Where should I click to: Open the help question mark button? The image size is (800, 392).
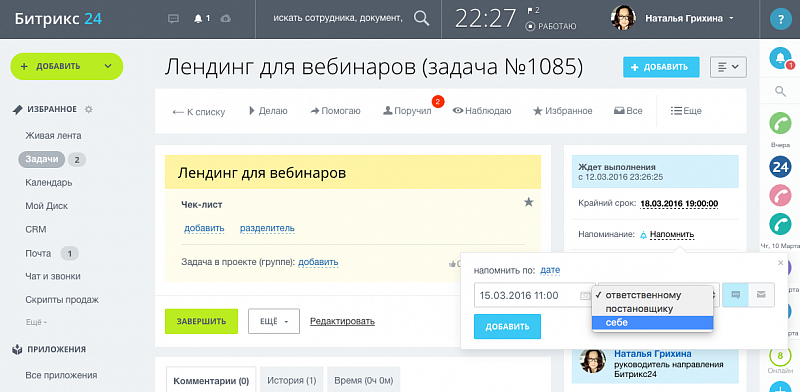coord(780,19)
